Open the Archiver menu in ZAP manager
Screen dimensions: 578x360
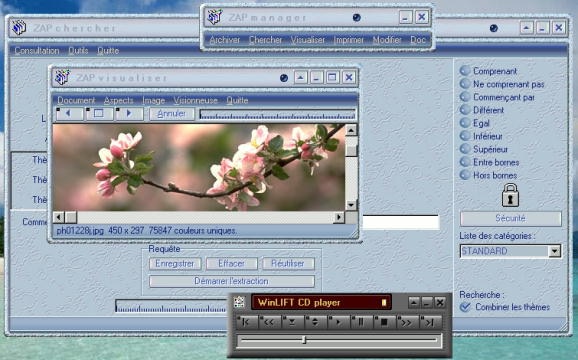224,40
